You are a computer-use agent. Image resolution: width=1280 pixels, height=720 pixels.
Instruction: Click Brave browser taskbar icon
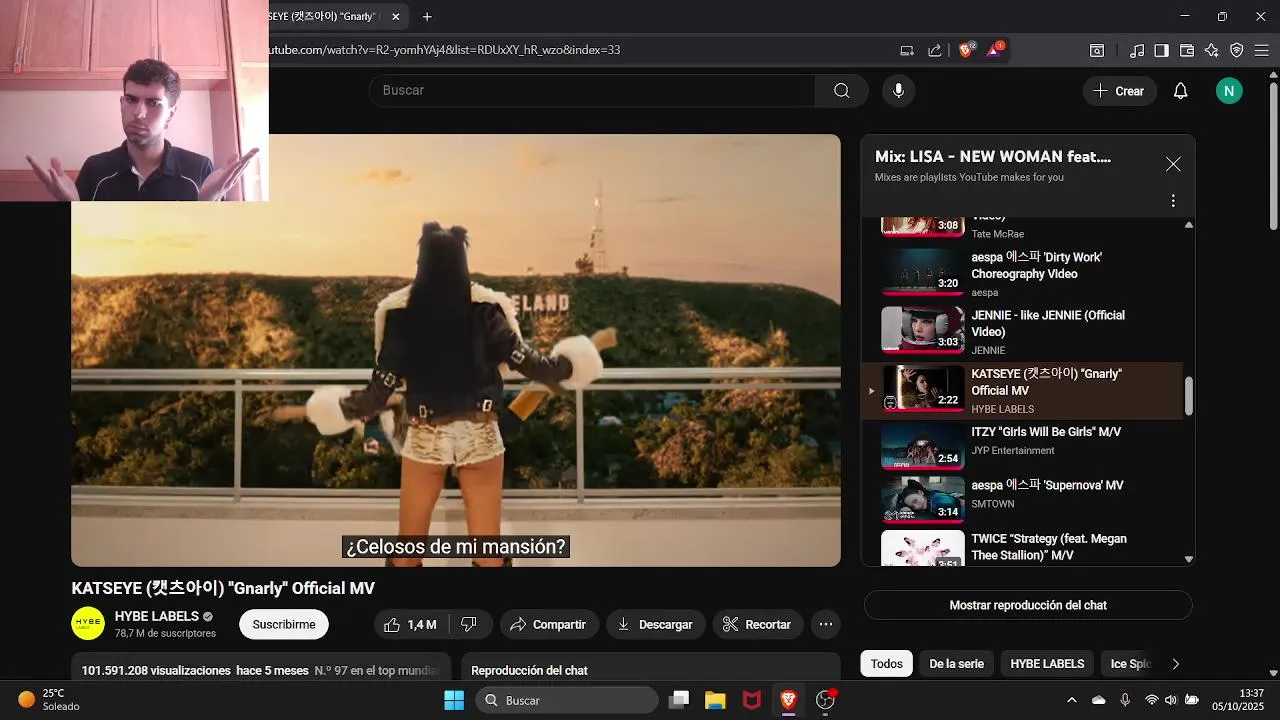[789, 700]
